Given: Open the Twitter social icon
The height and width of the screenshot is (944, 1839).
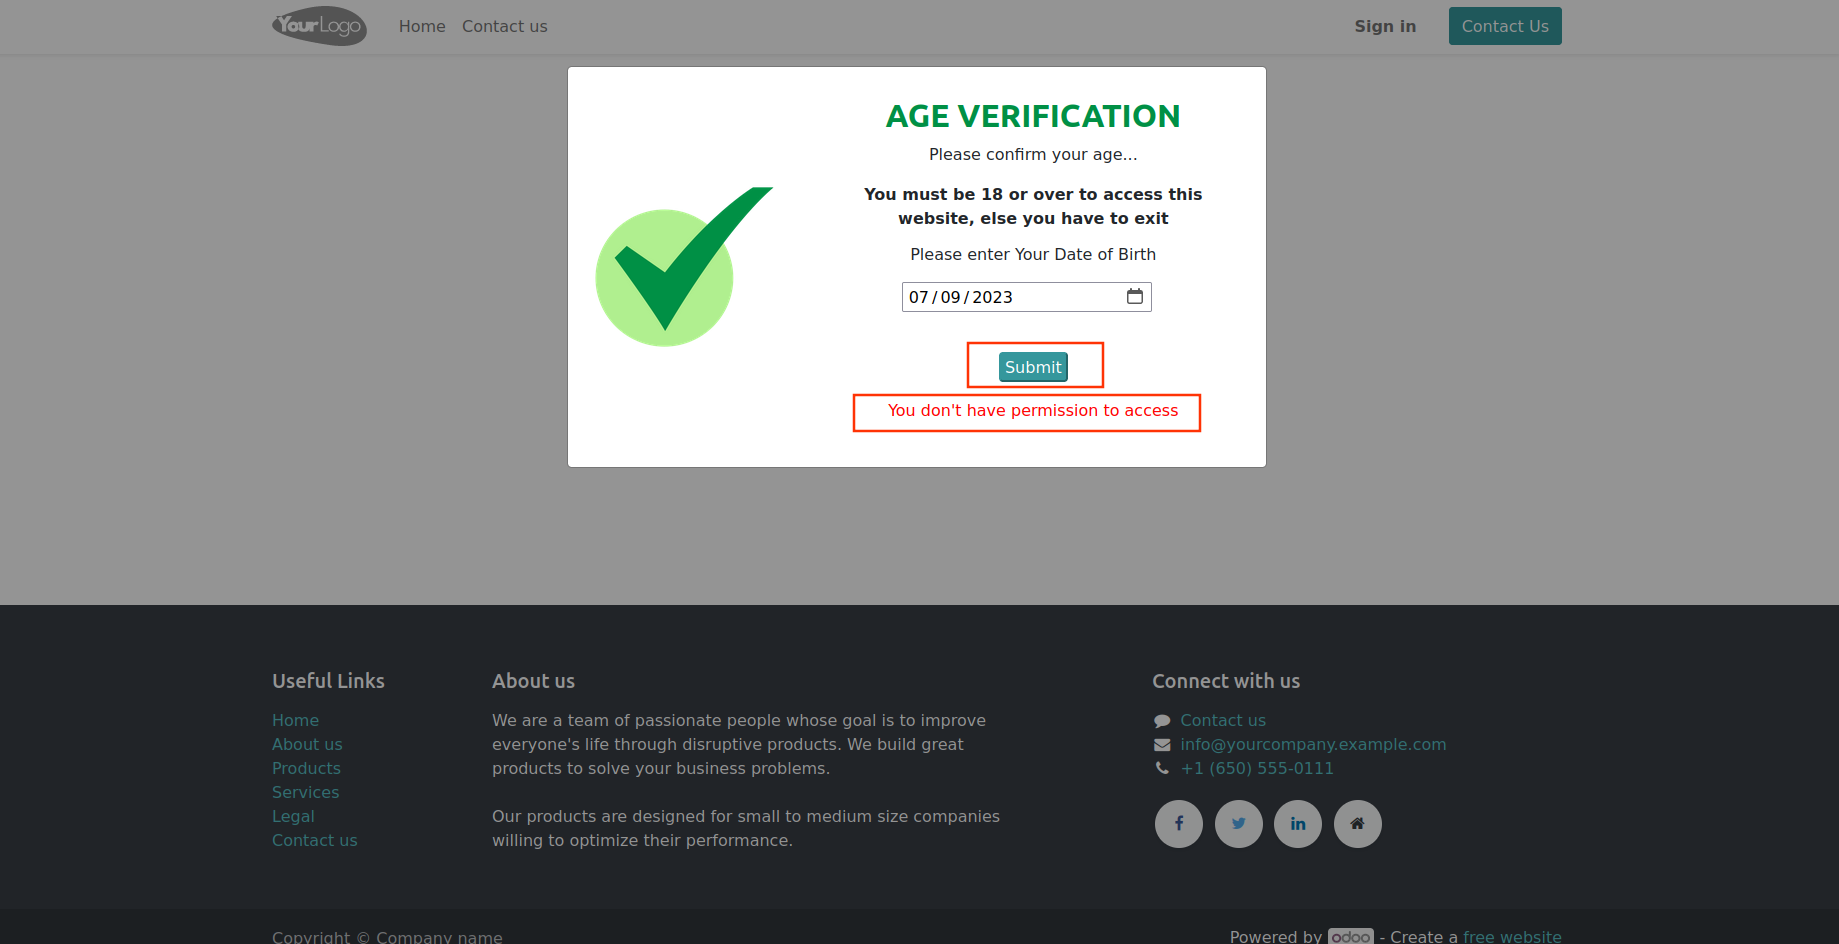Looking at the screenshot, I should (x=1239, y=824).
